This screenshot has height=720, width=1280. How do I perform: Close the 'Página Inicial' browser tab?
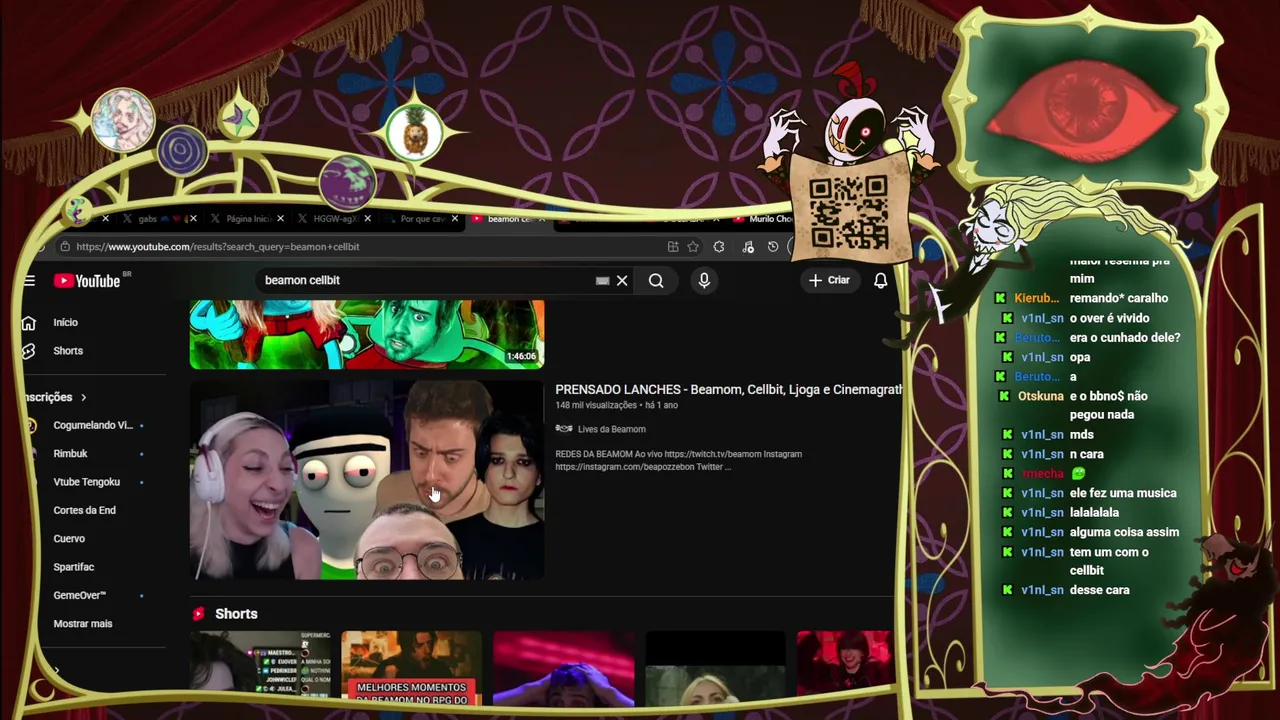click(x=280, y=219)
